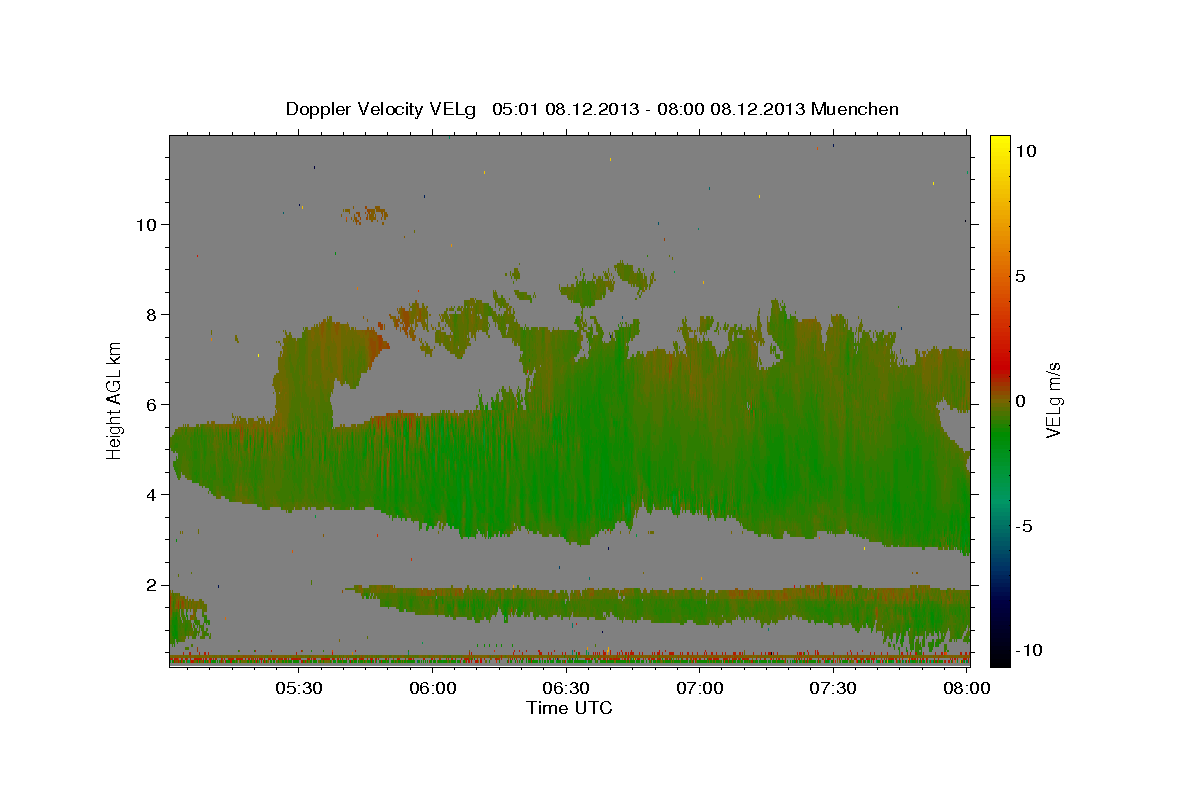Click the 05:30 time tick label
1200x800 pixels.
click(299, 689)
